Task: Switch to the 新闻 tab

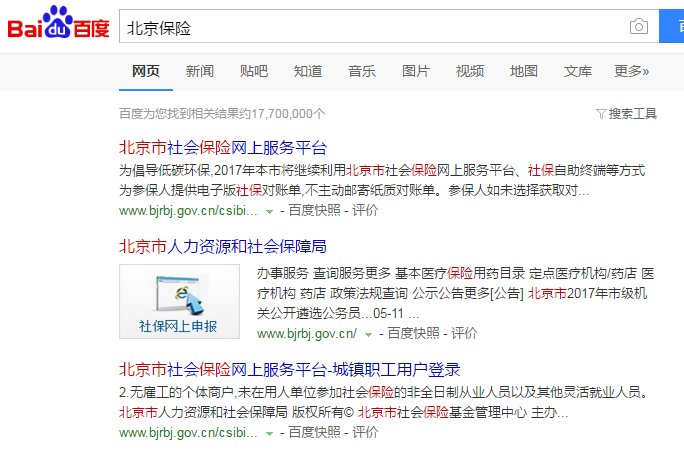Action: click(200, 71)
